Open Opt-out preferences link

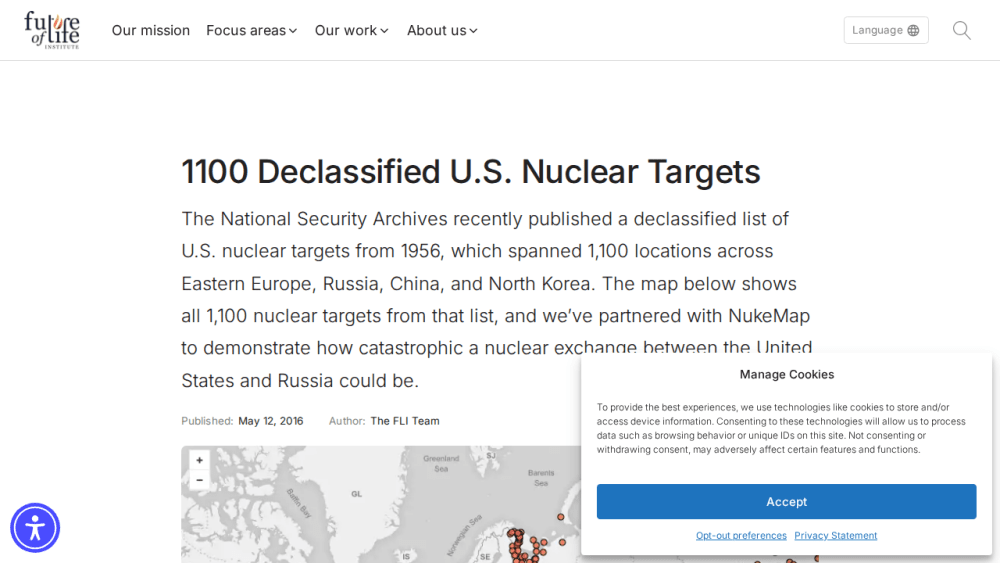point(741,536)
